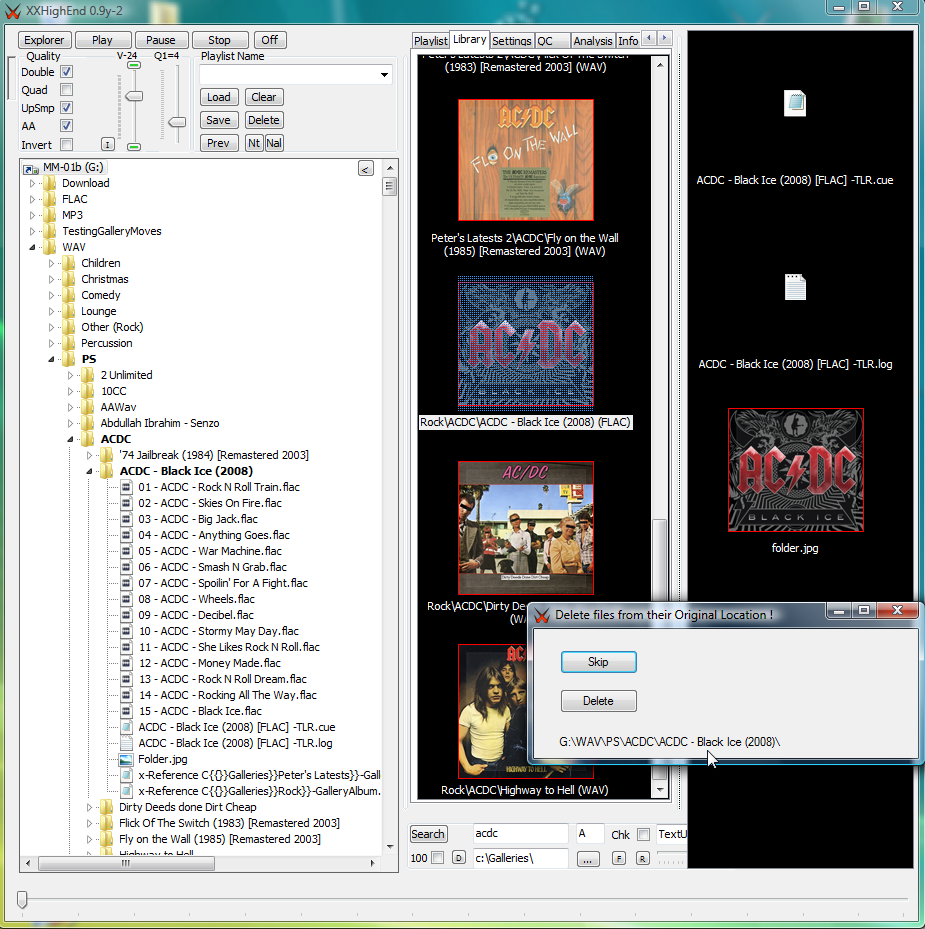Click the tab scroll right arrow next to Info
Viewport: 925px width, 929px height.
[664, 39]
